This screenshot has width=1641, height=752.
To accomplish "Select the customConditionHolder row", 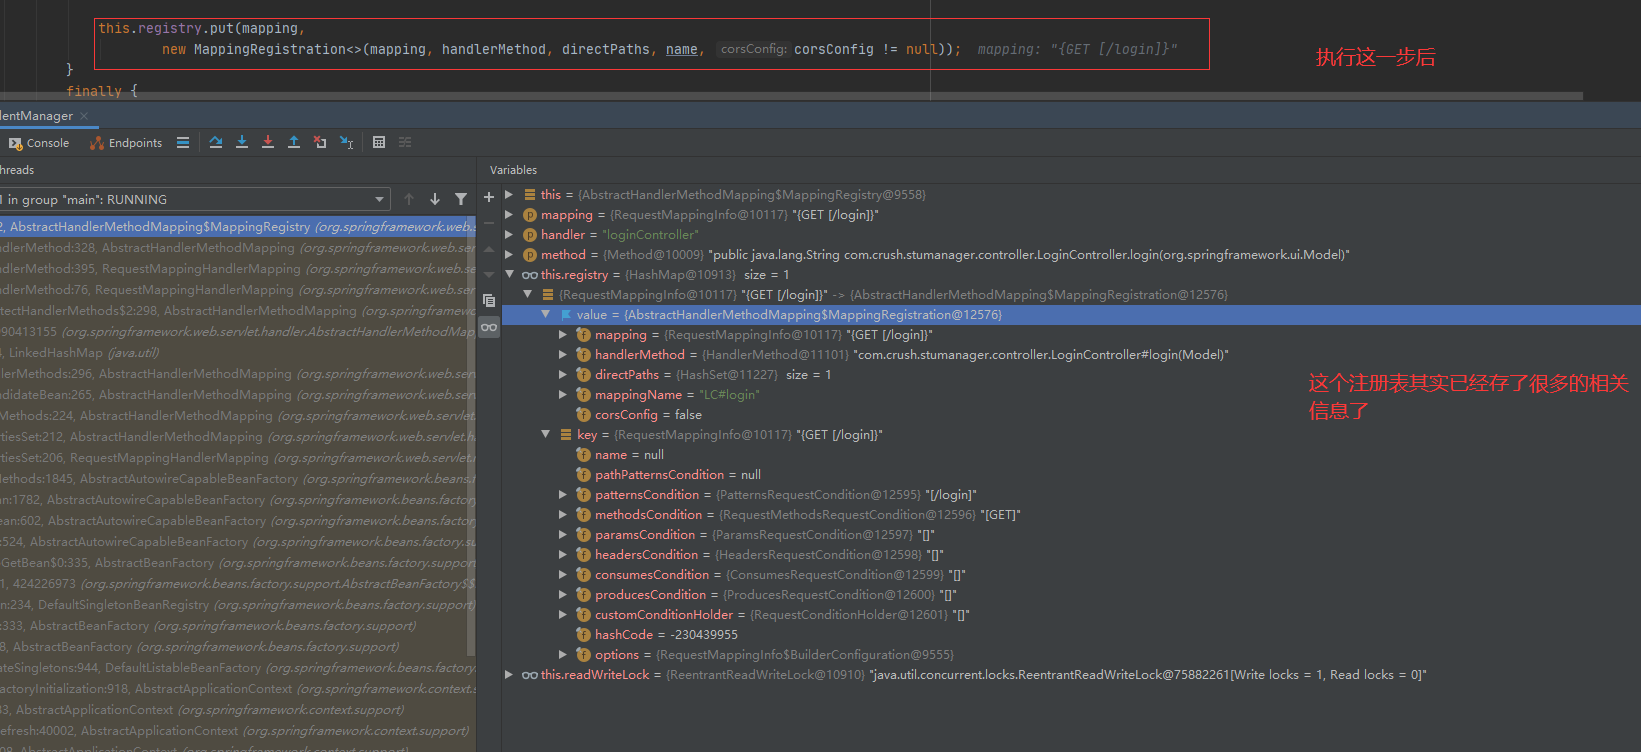I will pyautogui.click(x=1070, y=614).
